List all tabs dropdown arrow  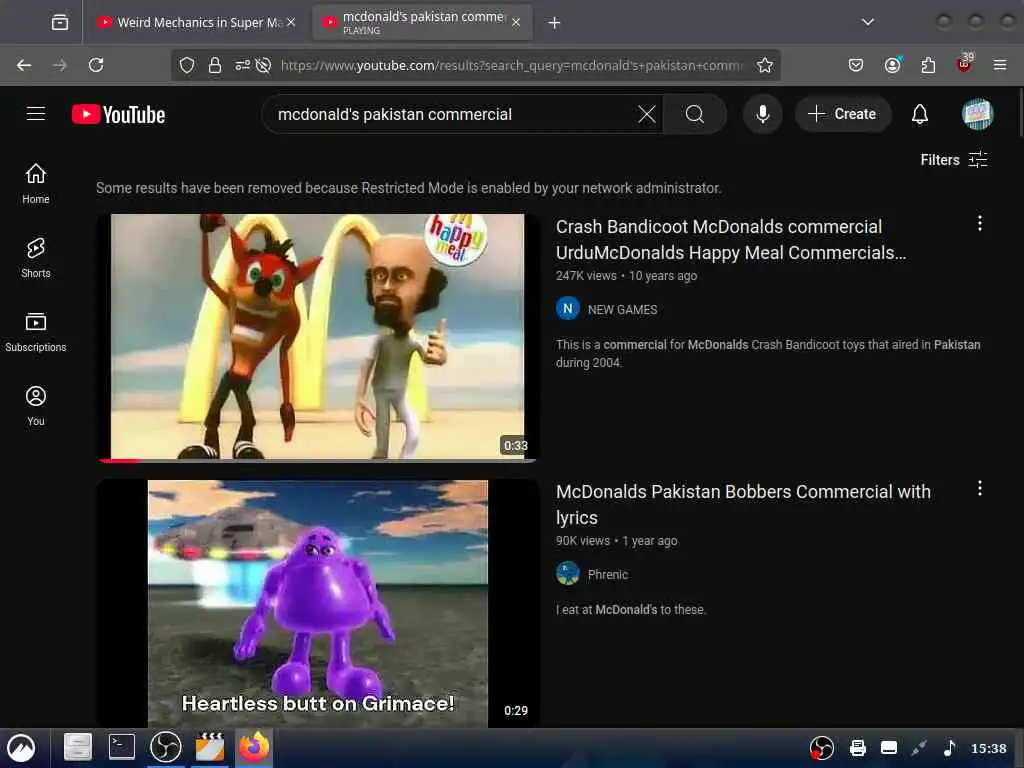(867, 23)
